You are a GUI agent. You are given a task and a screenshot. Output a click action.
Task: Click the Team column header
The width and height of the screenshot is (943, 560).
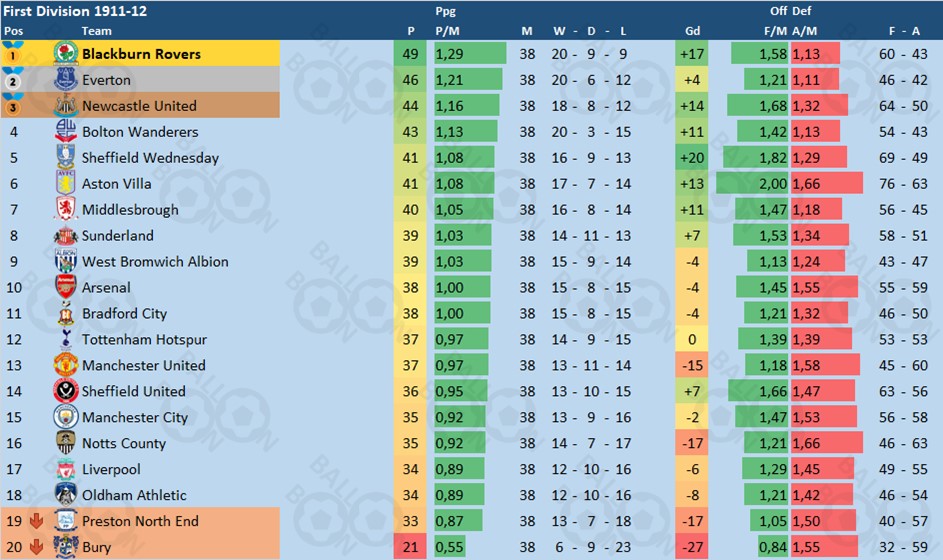click(97, 31)
